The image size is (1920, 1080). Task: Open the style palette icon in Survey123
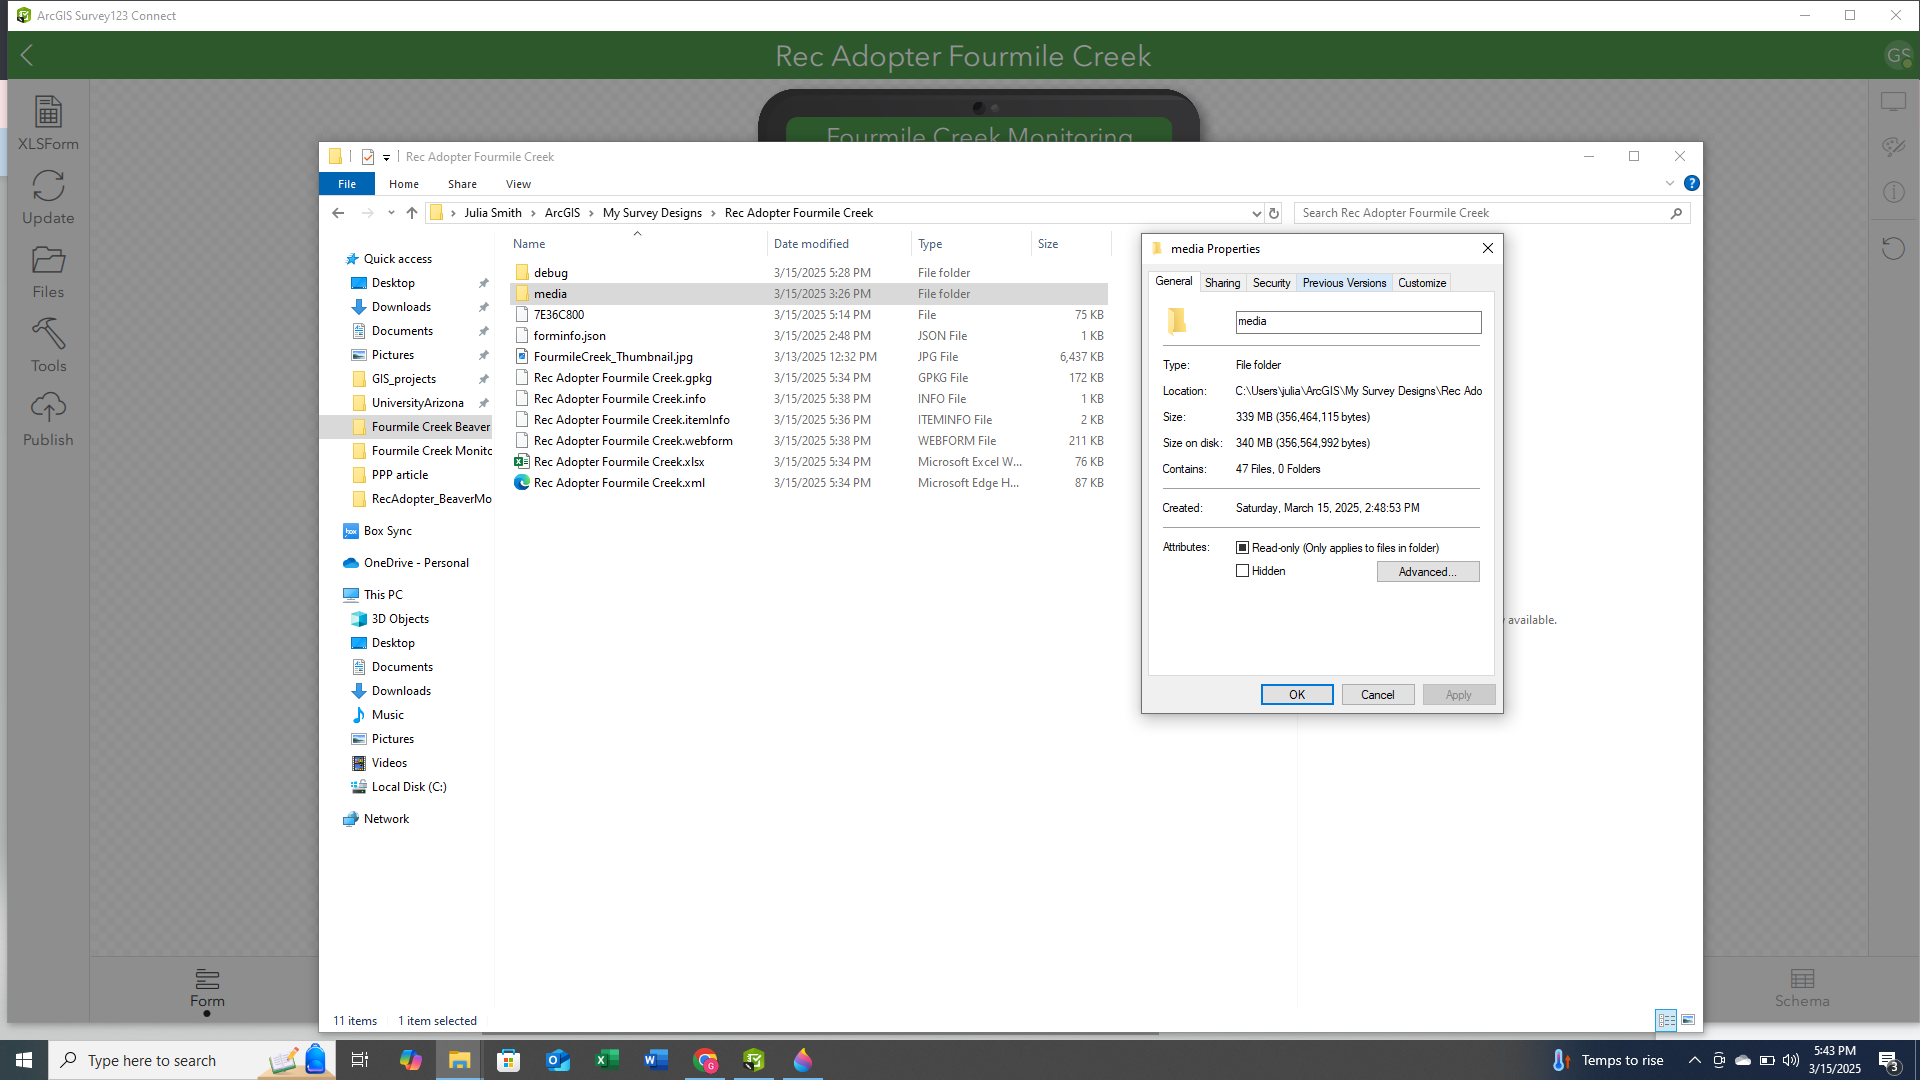1893,147
